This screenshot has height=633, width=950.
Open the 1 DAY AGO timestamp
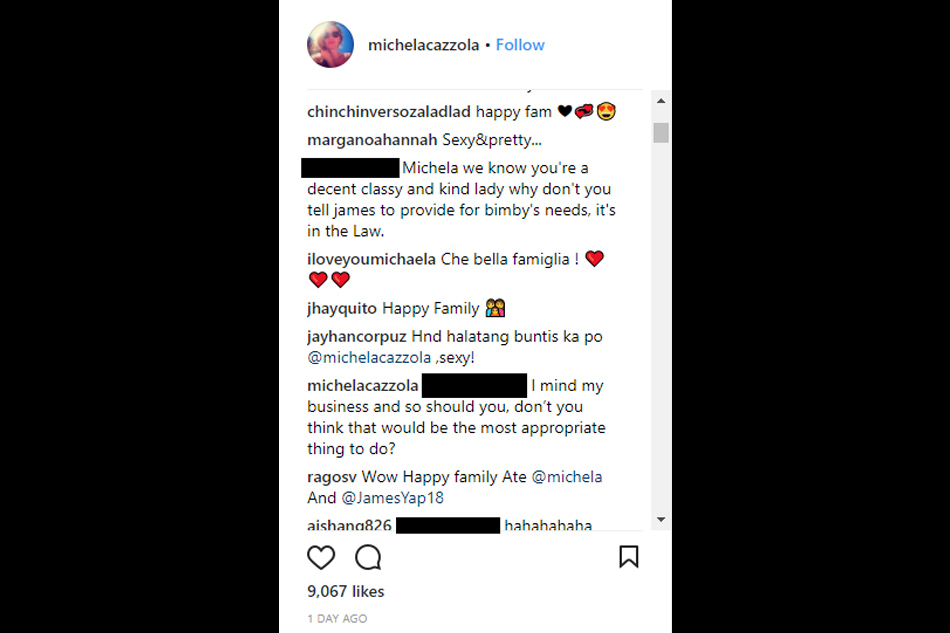coord(337,618)
